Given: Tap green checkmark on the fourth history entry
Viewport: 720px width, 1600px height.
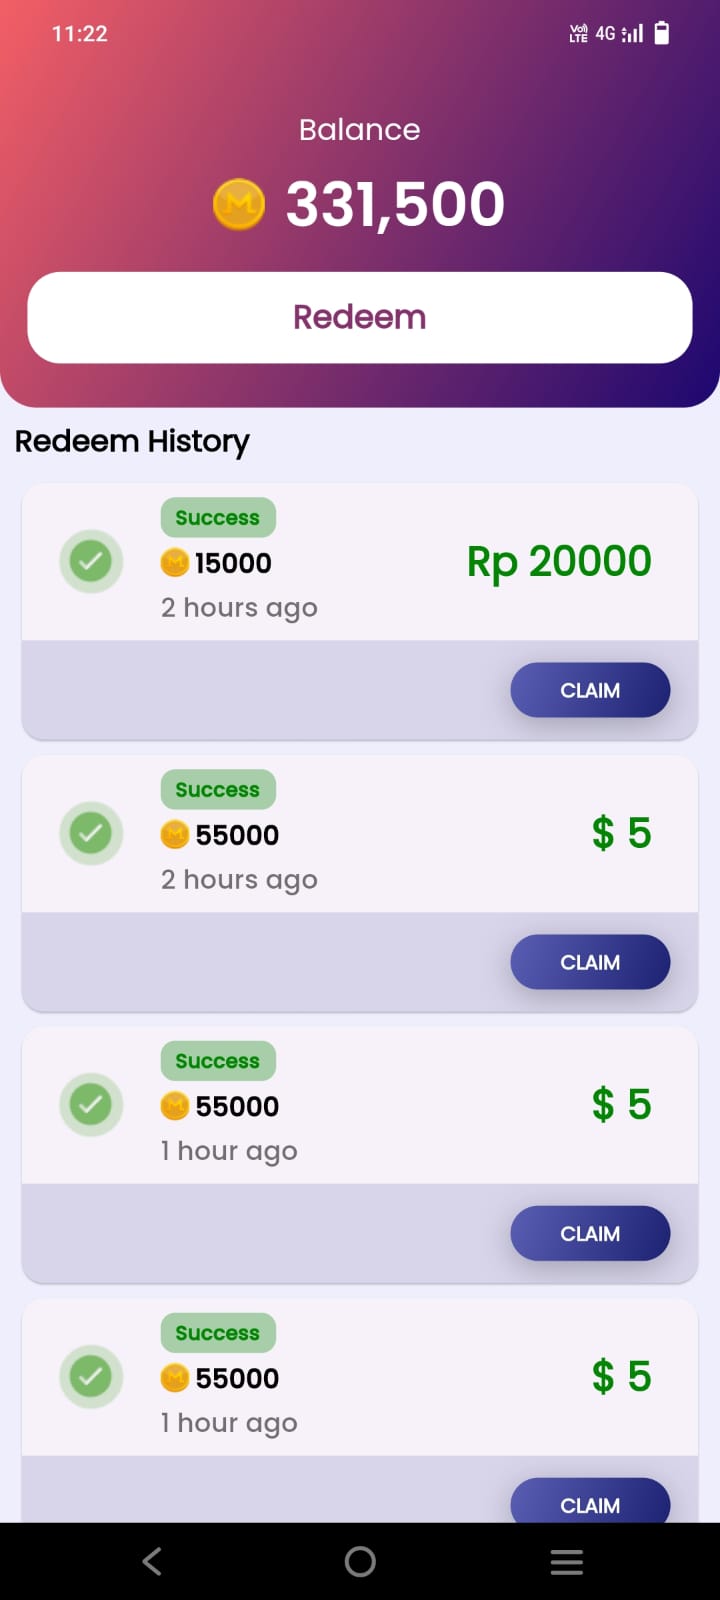Looking at the screenshot, I should (x=91, y=1376).
